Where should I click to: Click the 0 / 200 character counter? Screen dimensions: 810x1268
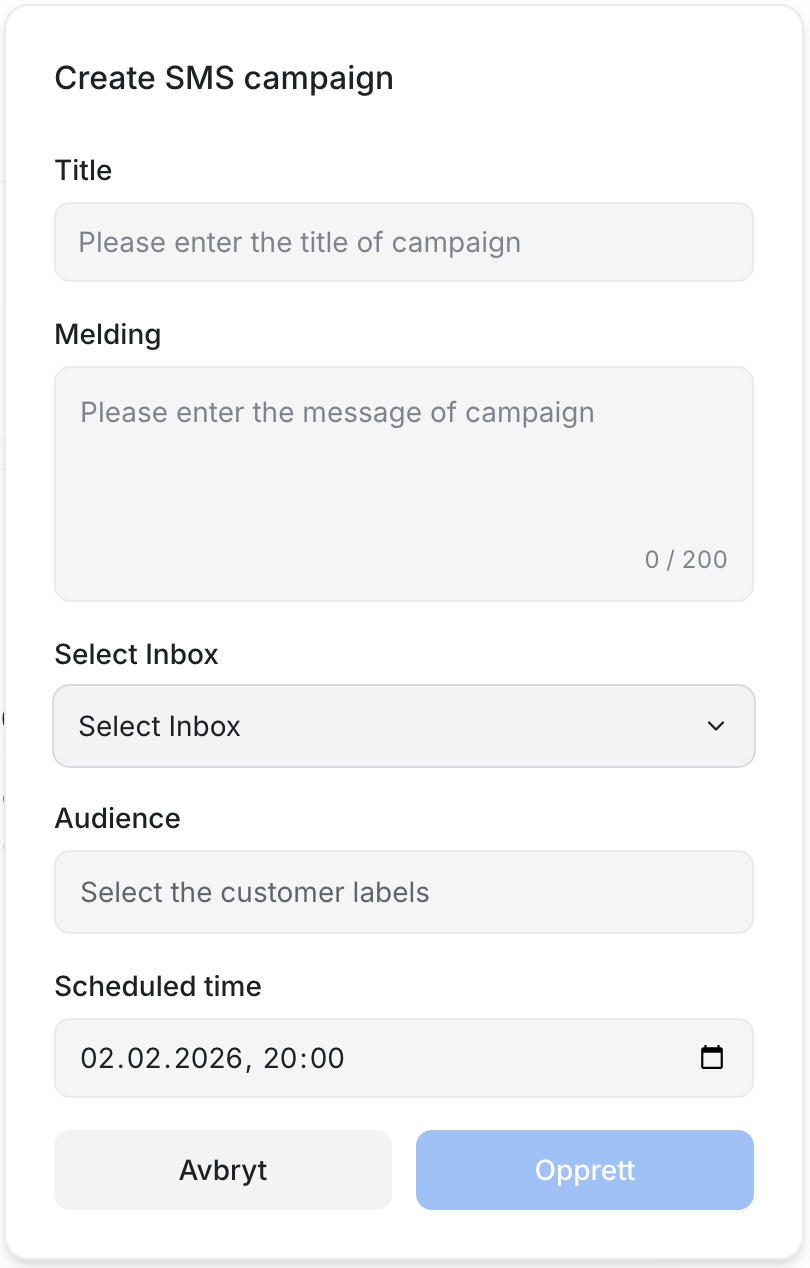point(686,559)
